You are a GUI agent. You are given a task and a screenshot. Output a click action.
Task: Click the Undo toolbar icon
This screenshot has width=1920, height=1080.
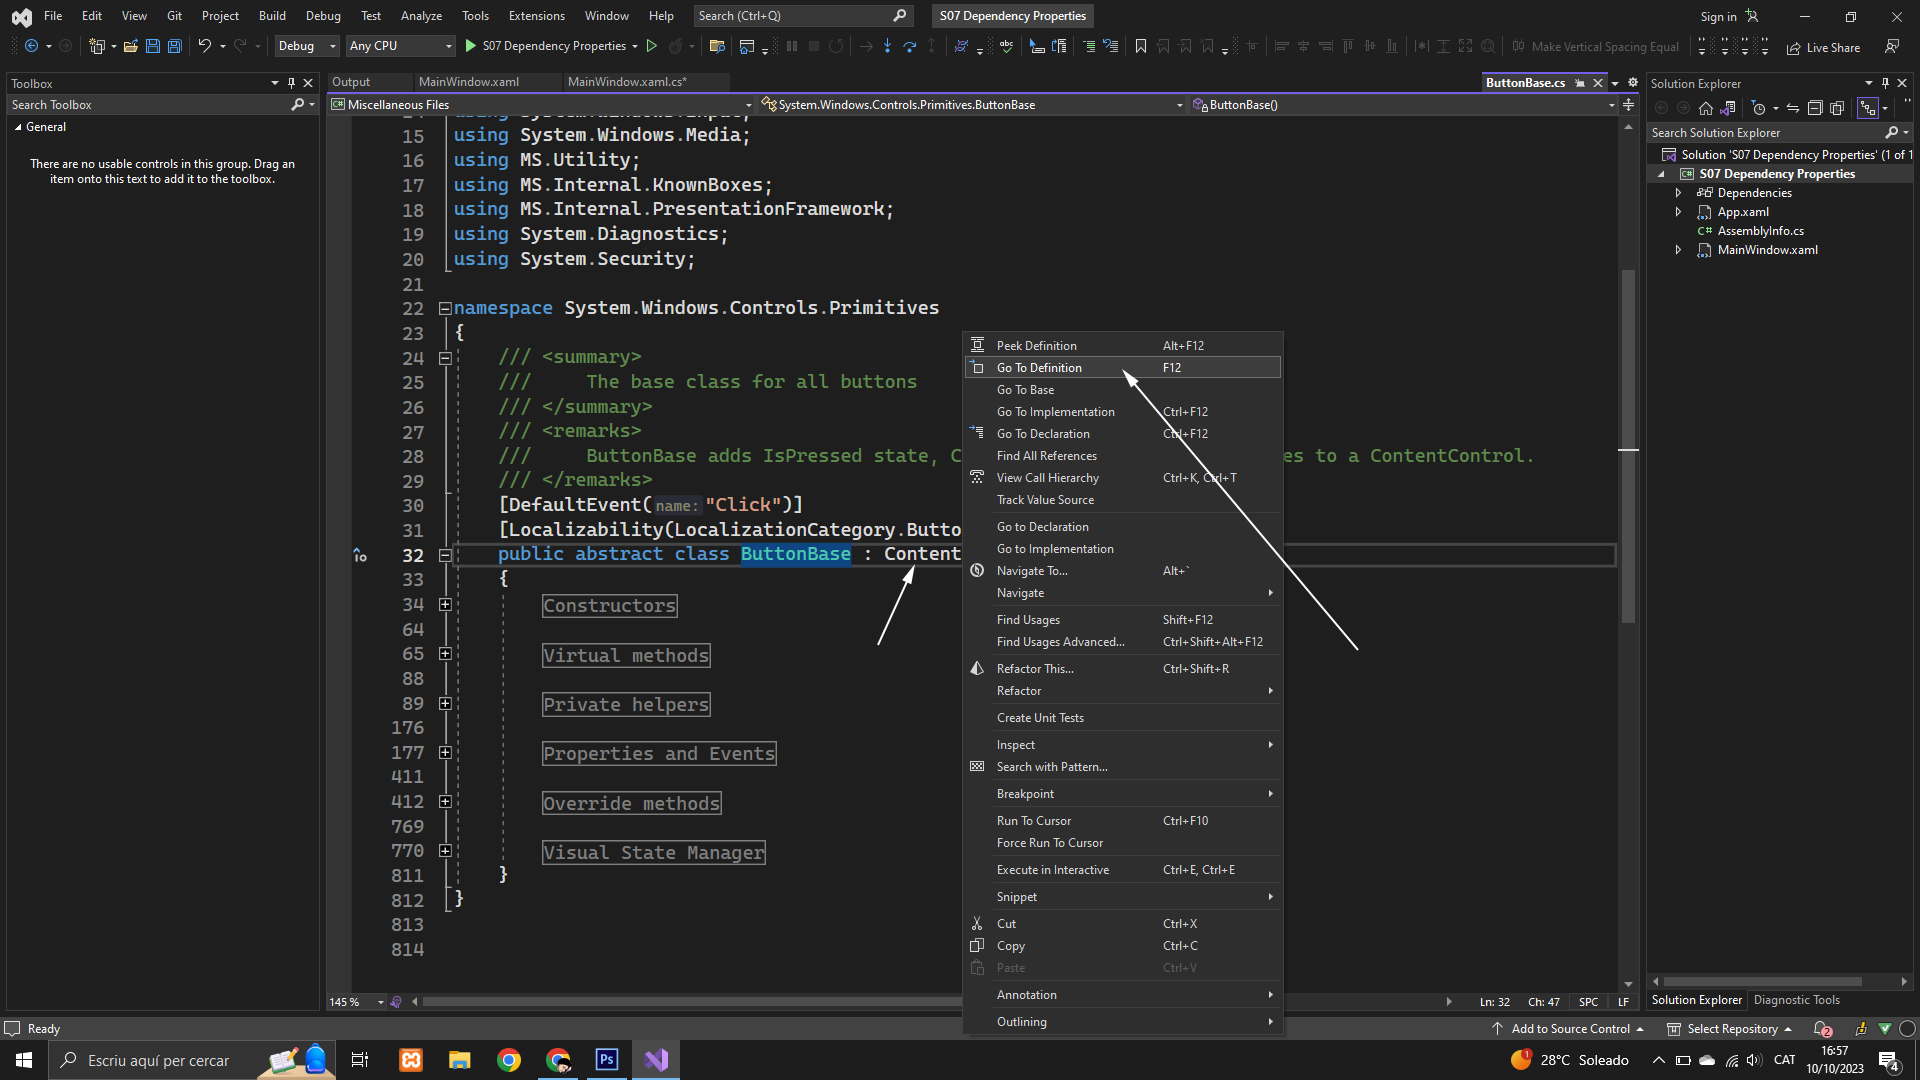pos(204,46)
